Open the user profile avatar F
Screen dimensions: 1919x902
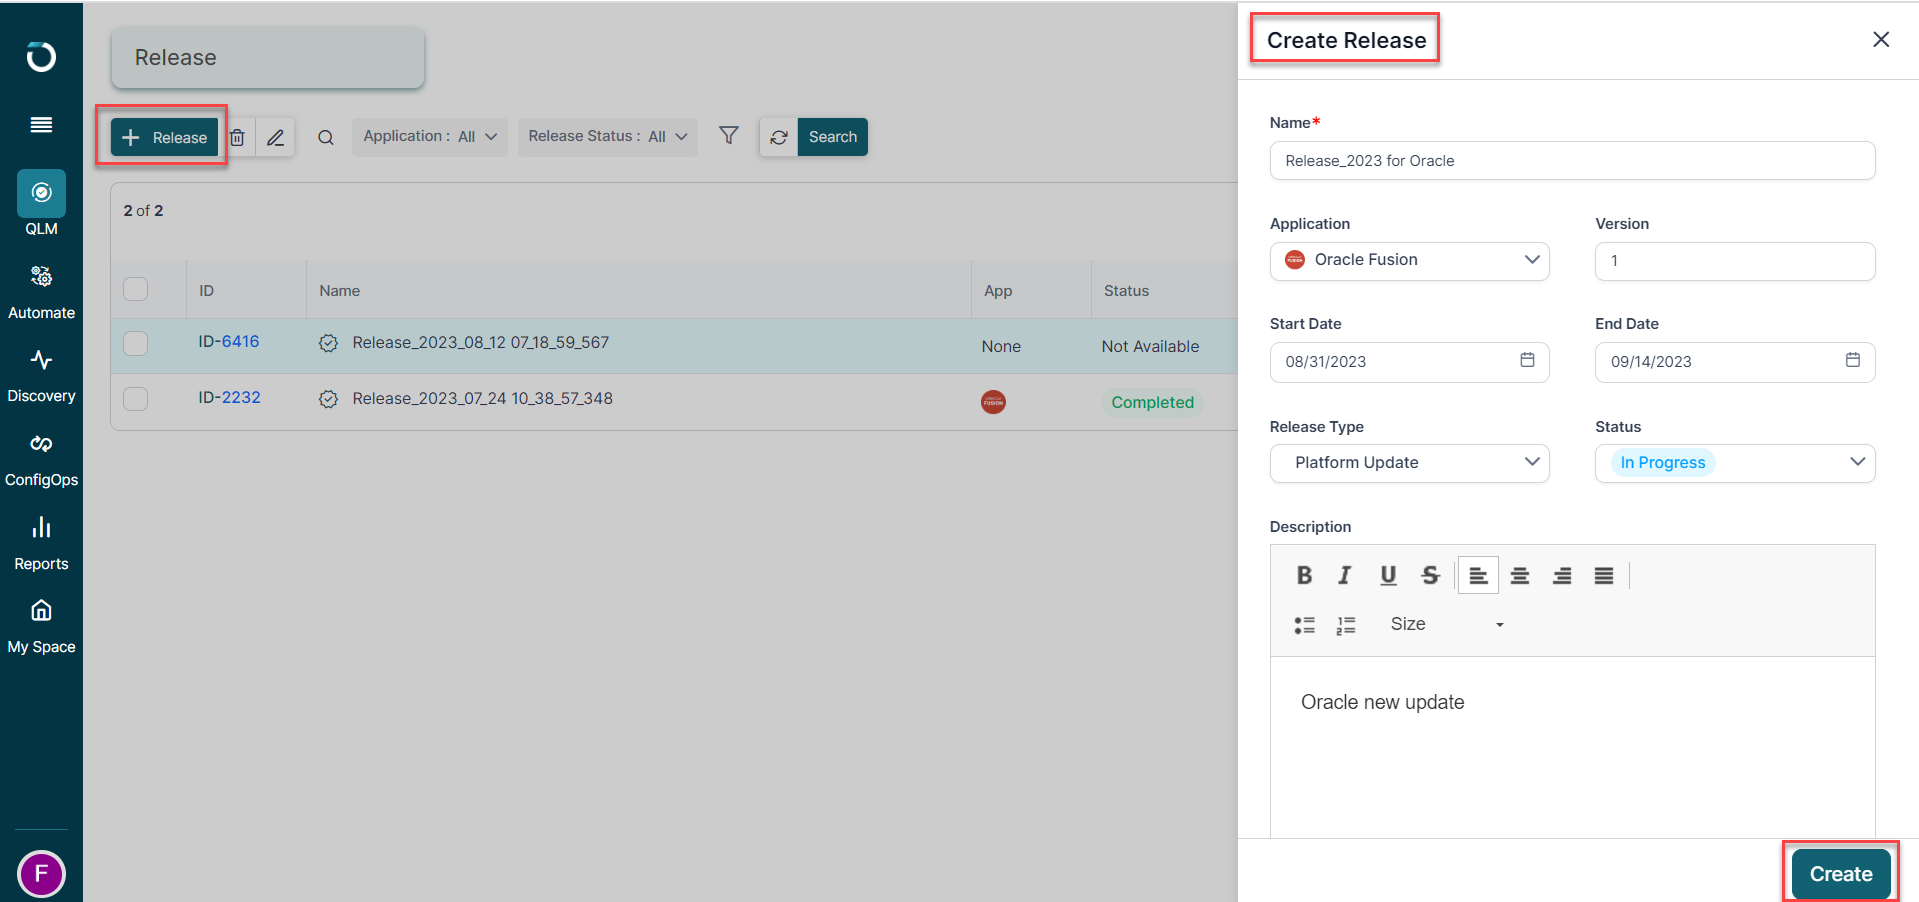[x=41, y=873]
